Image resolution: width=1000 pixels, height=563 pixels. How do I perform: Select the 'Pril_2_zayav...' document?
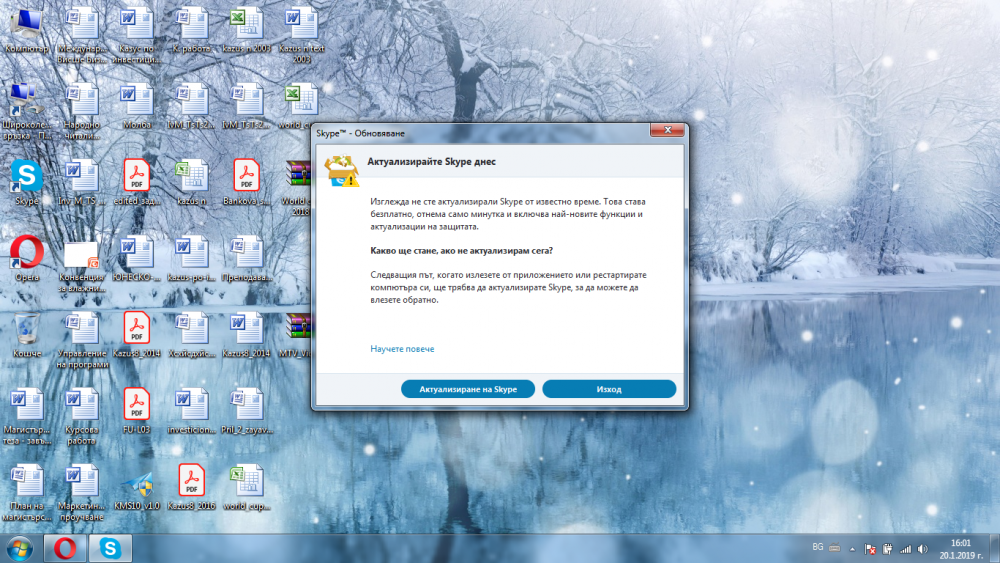point(246,411)
